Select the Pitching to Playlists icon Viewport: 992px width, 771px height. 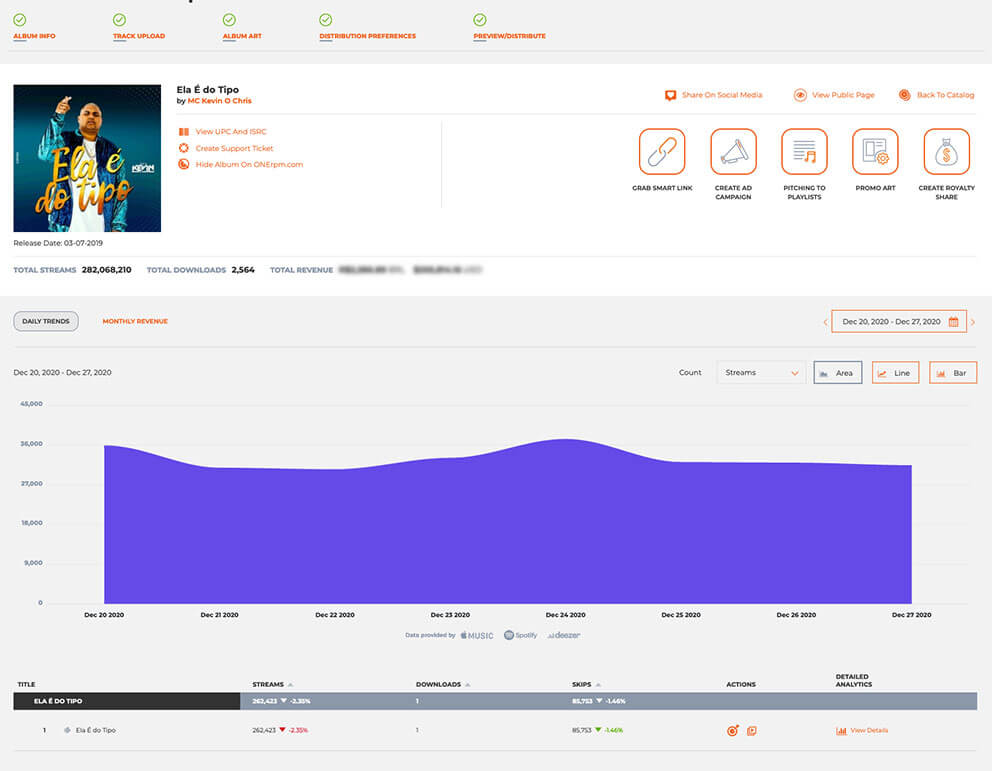point(804,152)
